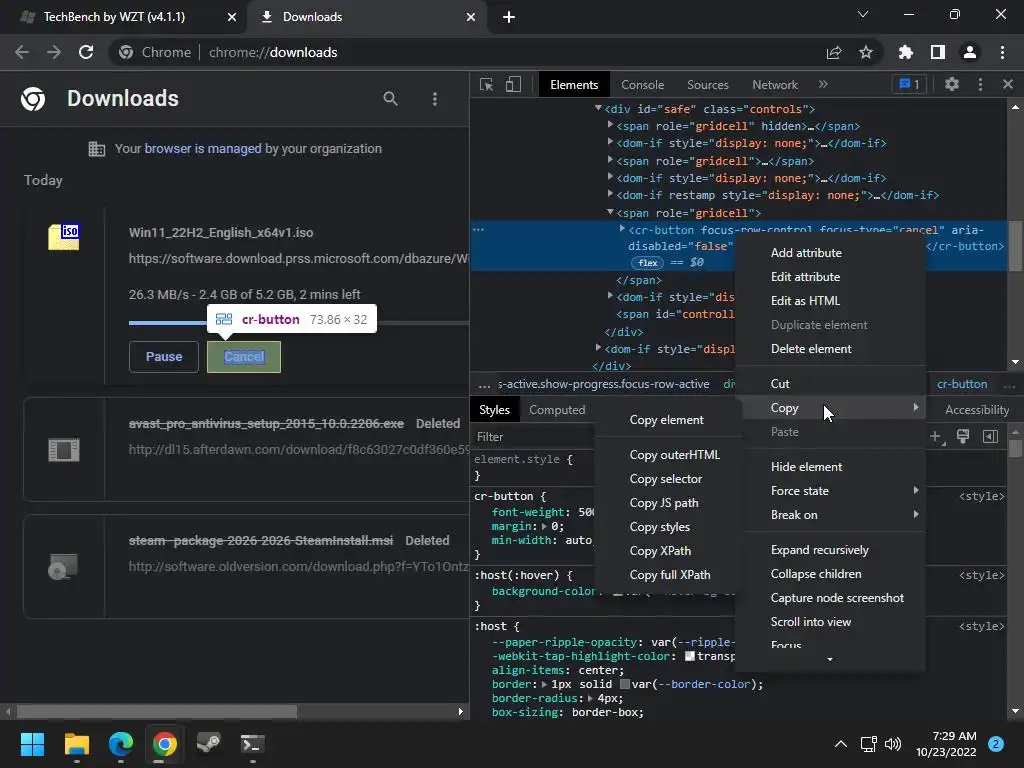Screen dimensions: 1024x768
Task: Collapse div id safe node
Action: pyautogui.click(x=598, y=108)
